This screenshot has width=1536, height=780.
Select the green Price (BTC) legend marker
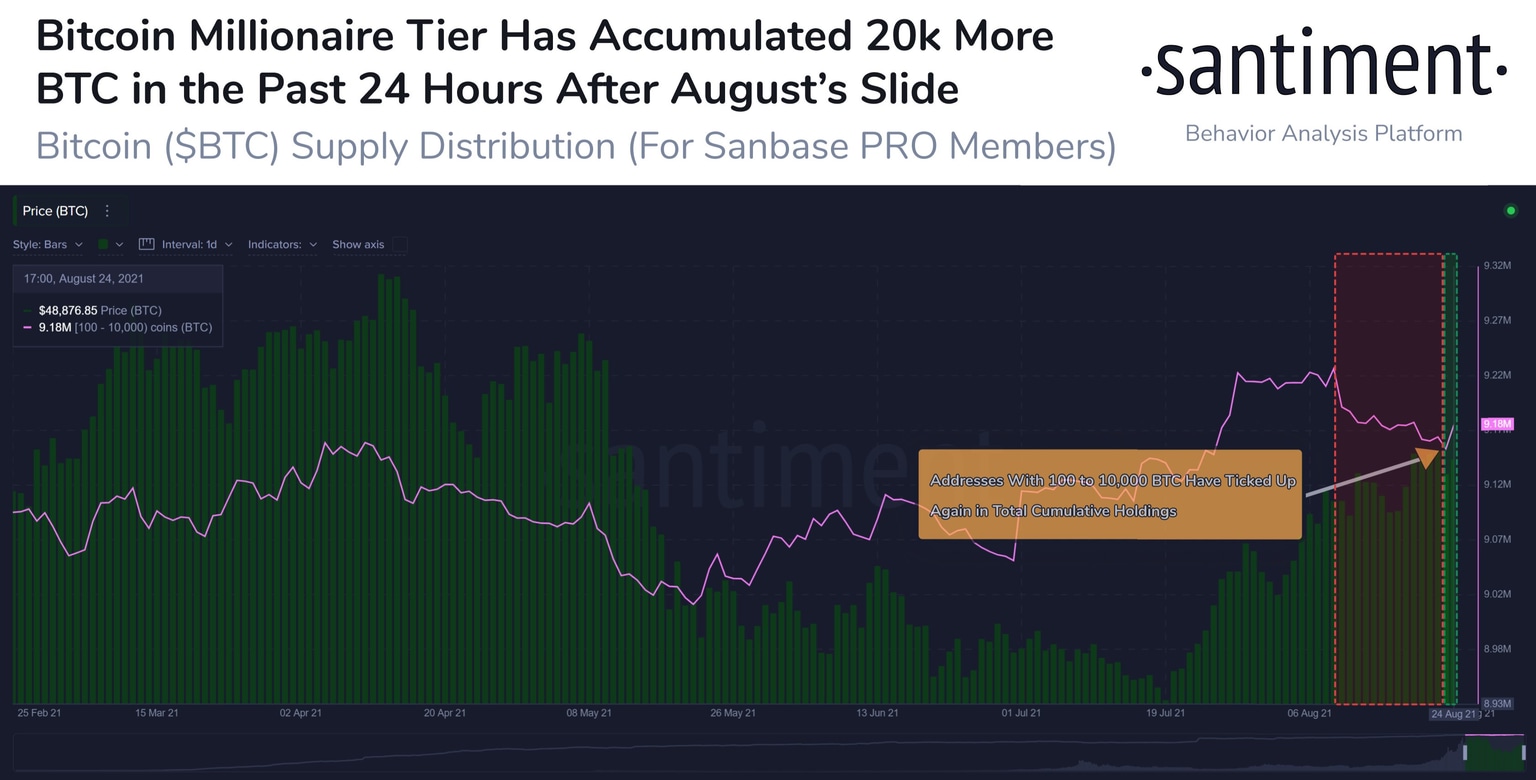[x=26, y=310]
